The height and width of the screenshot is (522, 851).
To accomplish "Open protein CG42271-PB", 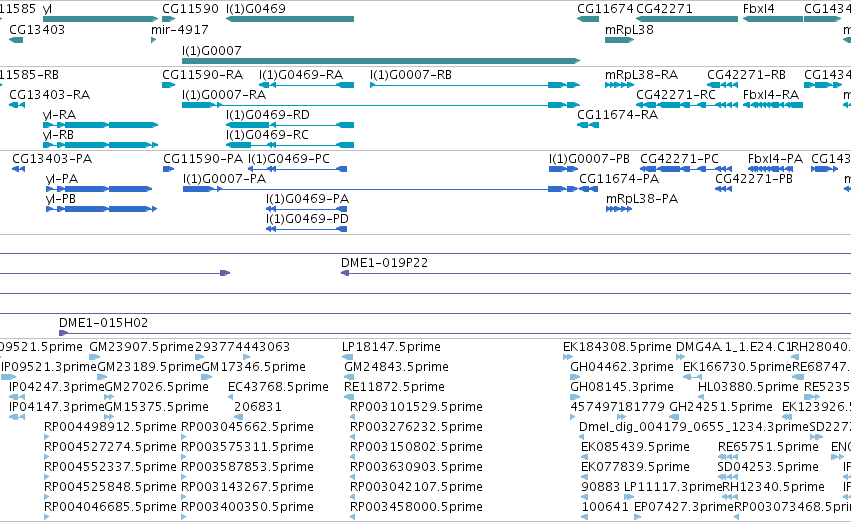I will (x=754, y=179).
